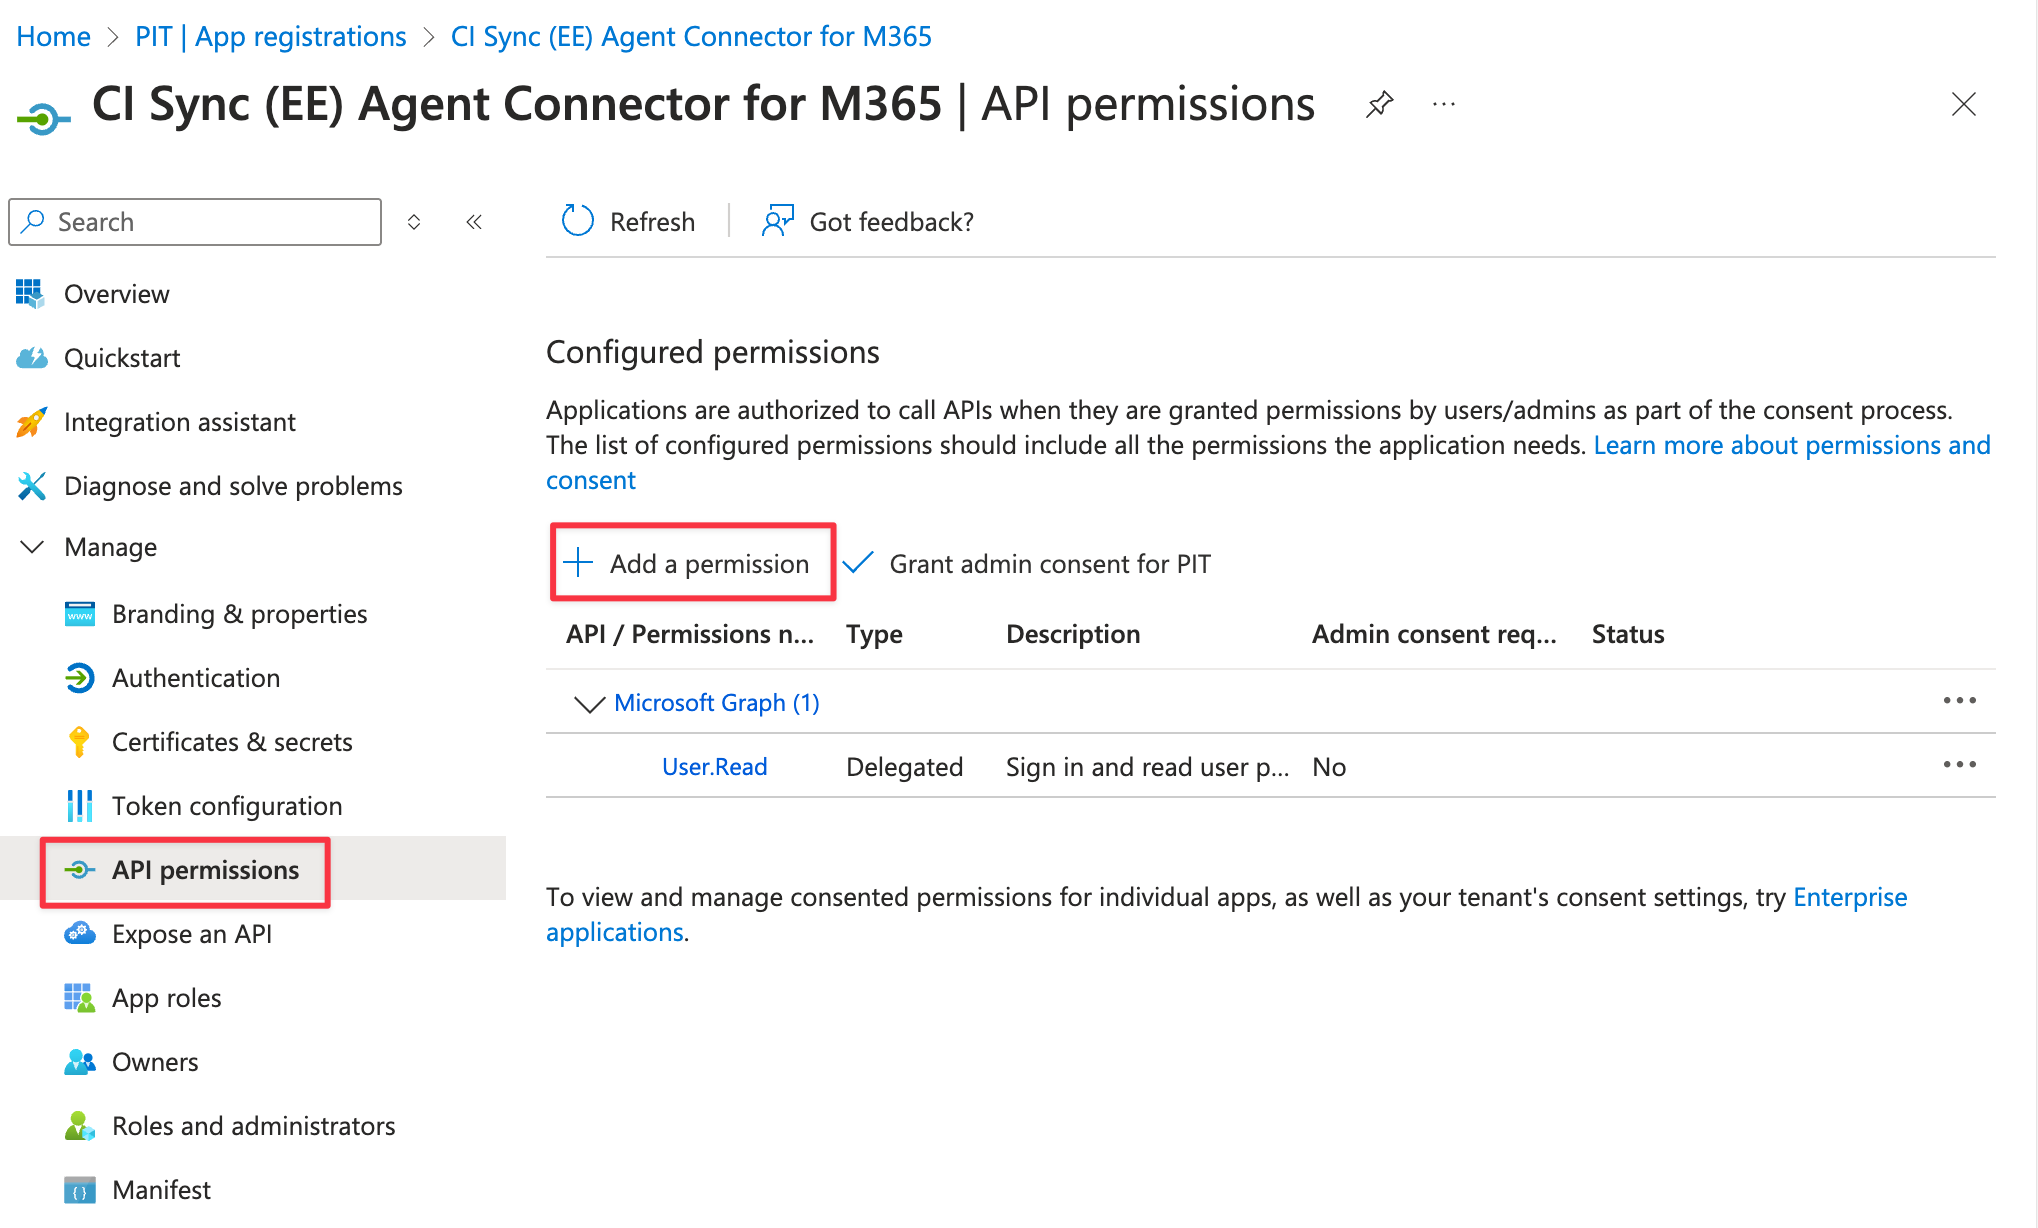Click the app registration icon beside the title
2038x1228 pixels.
click(x=44, y=120)
